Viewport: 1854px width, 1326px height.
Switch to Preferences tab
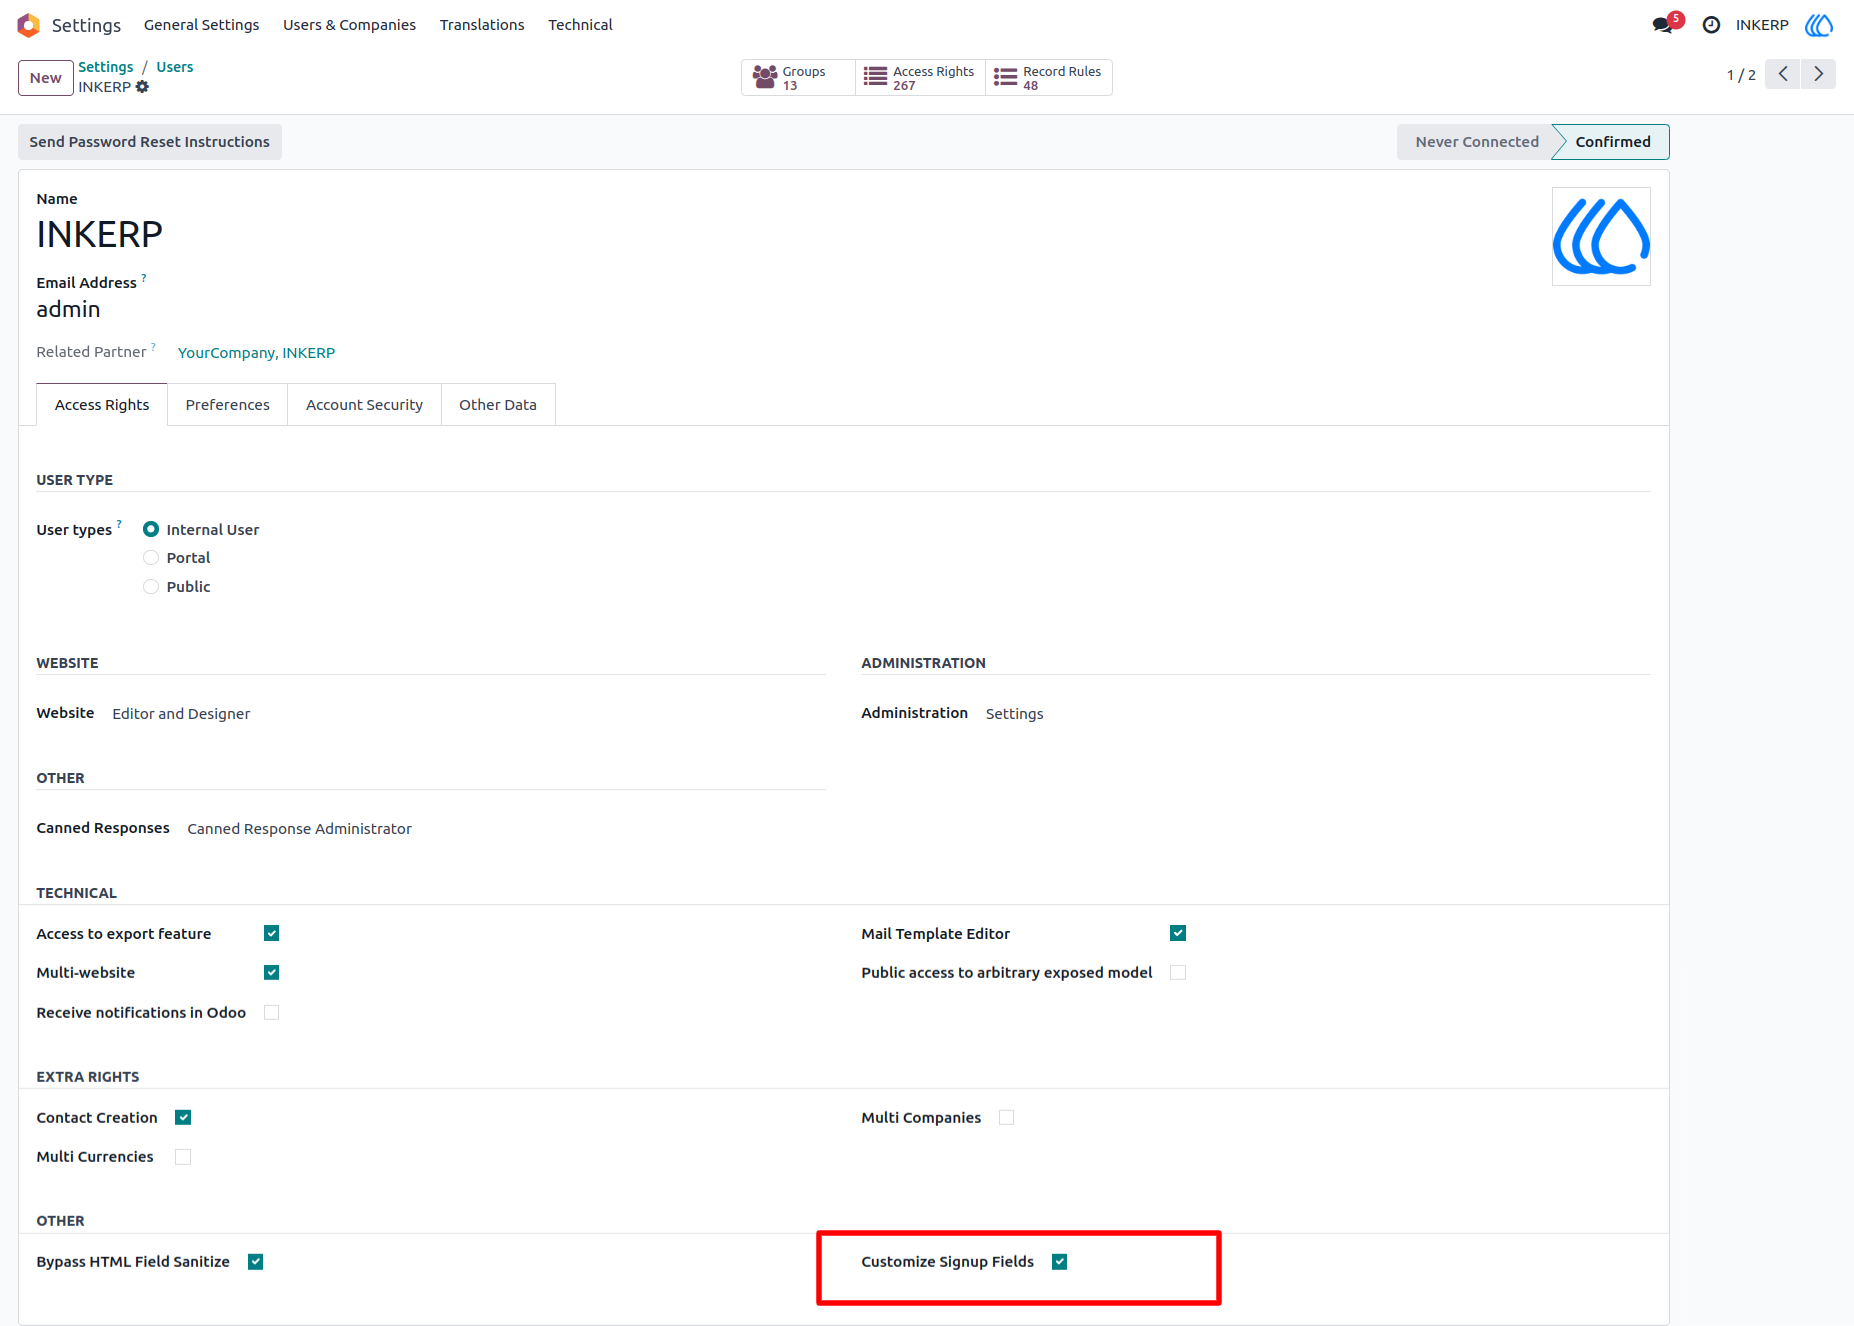pos(228,405)
